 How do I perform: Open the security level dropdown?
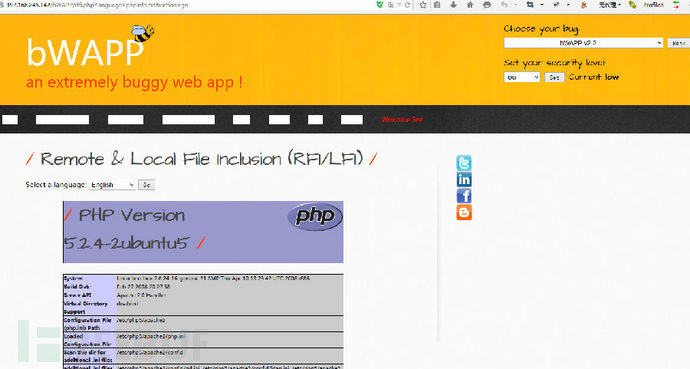[x=522, y=77]
